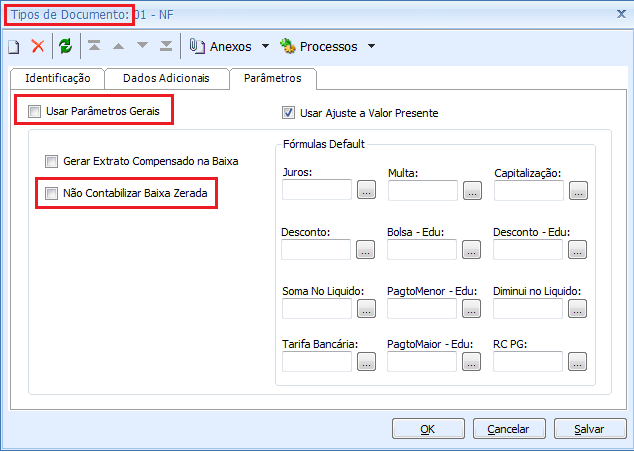Click the Multa formula input field
The image size is (634, 452).
(x=423, y=190)
